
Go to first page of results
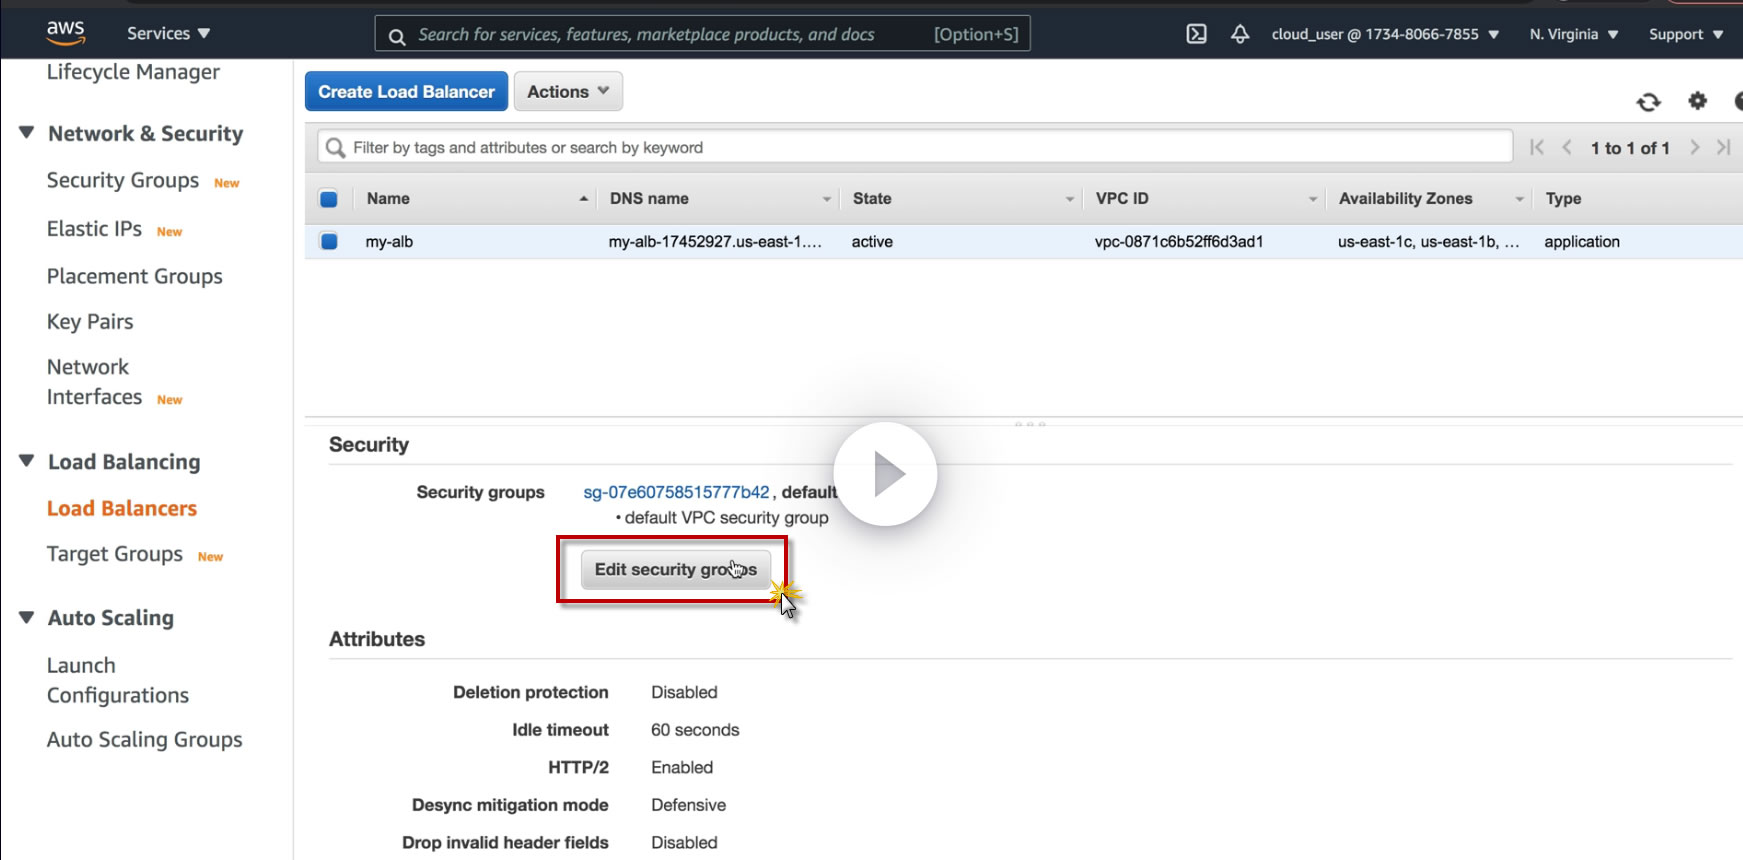tap(1537, 148)
